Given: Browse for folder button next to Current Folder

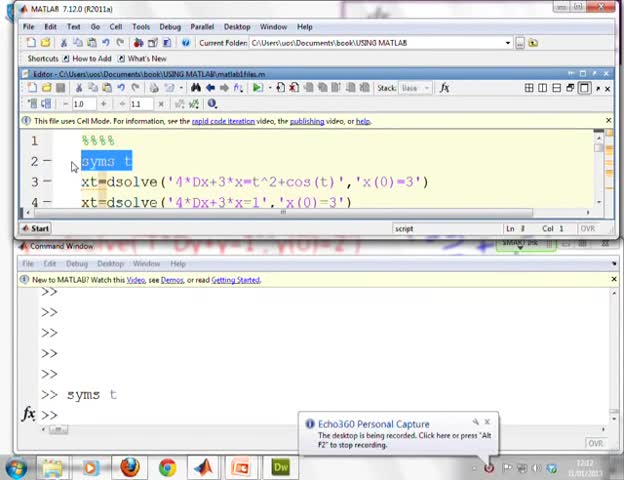Looking at the screenshot, I should coord(520,43).
